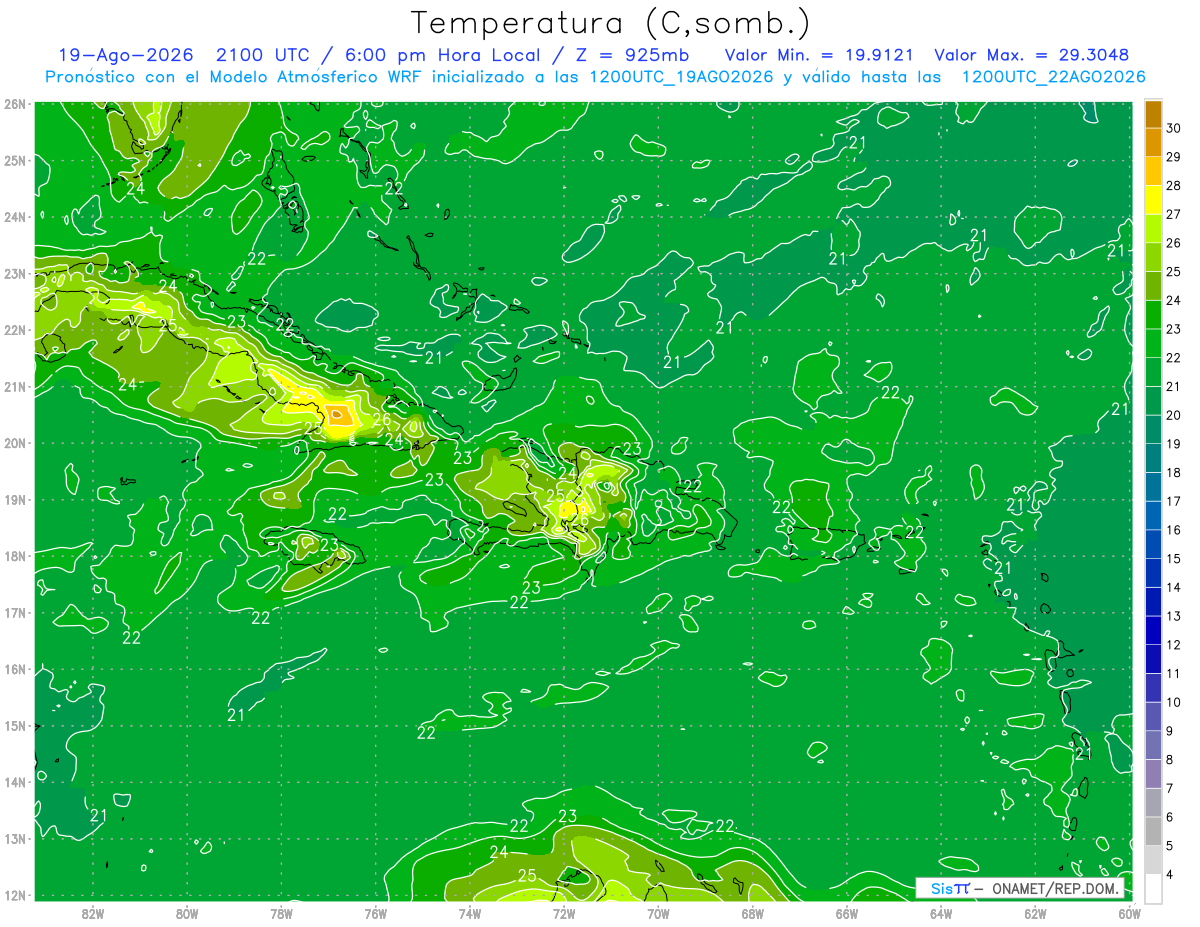Click the dark orange swatch above 30

(1153, 114)
